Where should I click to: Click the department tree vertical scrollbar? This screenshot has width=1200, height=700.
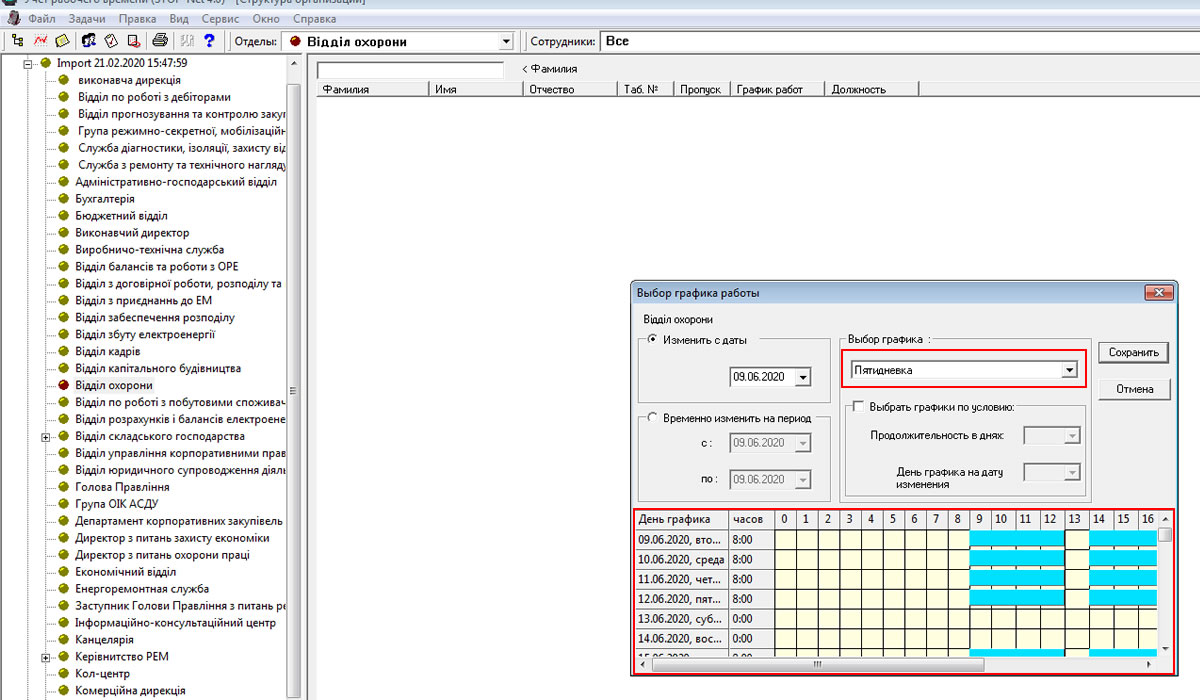tap(294, 390)
